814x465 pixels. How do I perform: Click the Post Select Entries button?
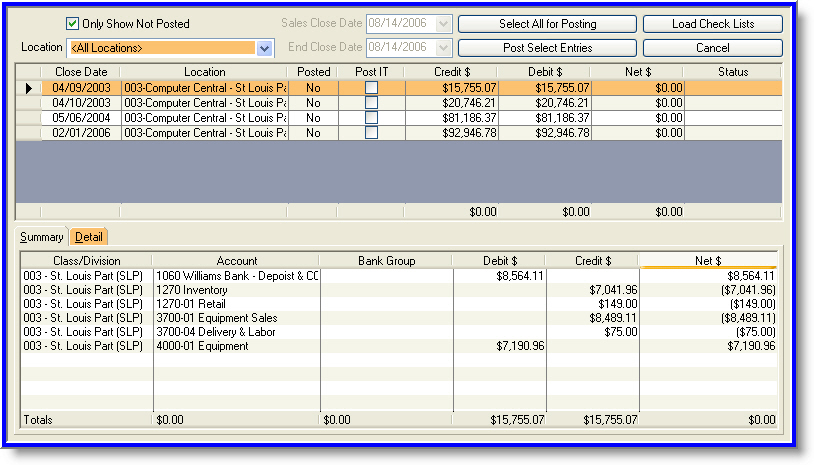[546, 48]
